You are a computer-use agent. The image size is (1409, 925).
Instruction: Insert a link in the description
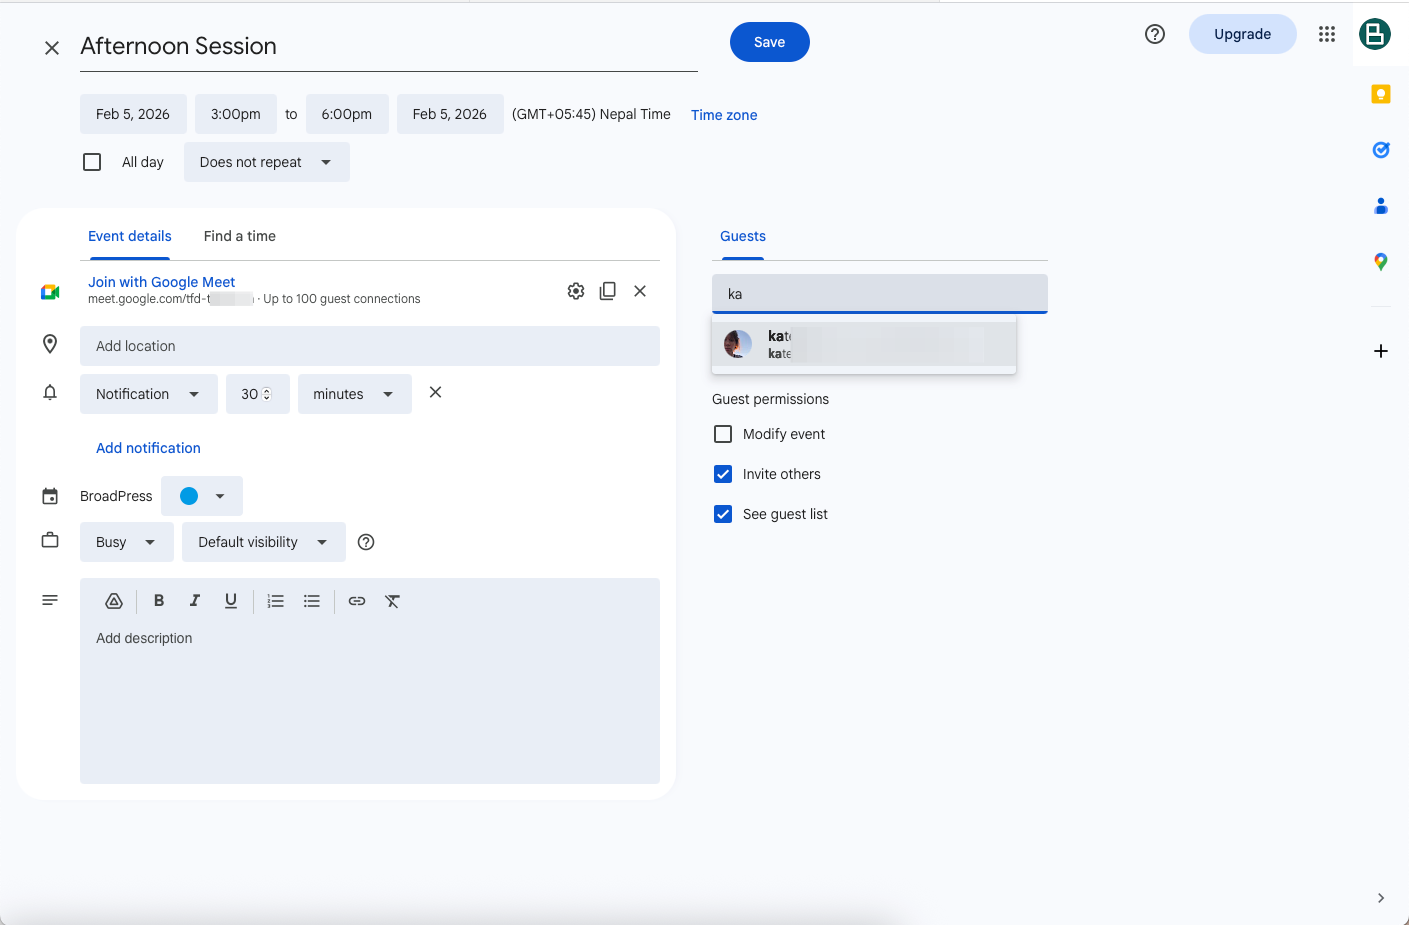click(x=357, y=601)
